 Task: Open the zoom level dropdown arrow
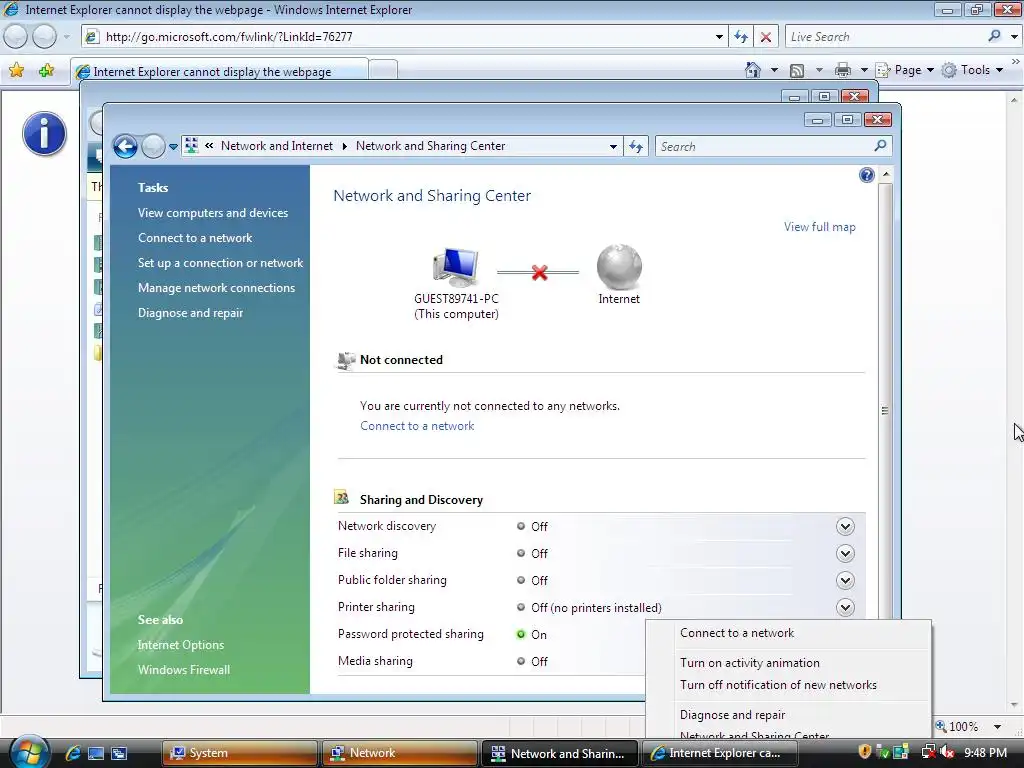(997, 726)
